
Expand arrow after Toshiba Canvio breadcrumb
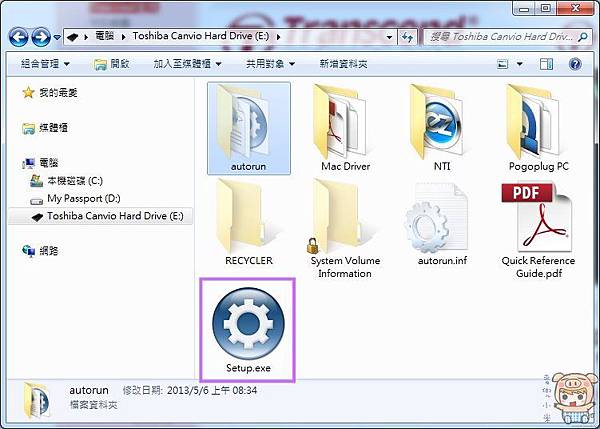point(278,37)
